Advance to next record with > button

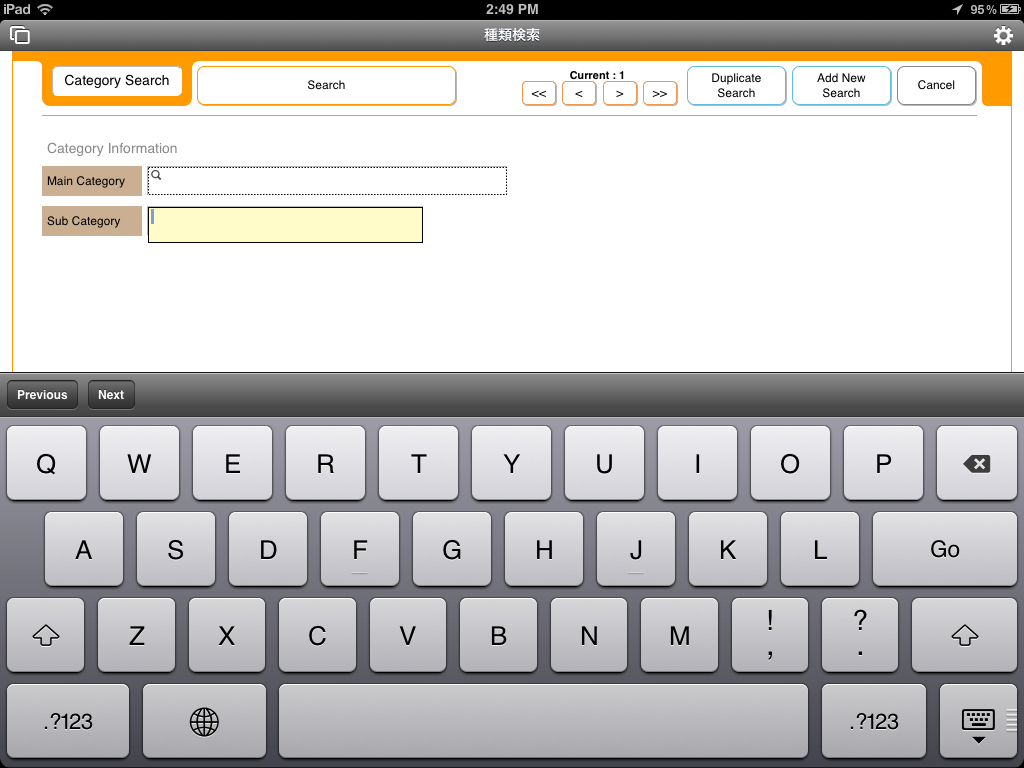(620, 94)
